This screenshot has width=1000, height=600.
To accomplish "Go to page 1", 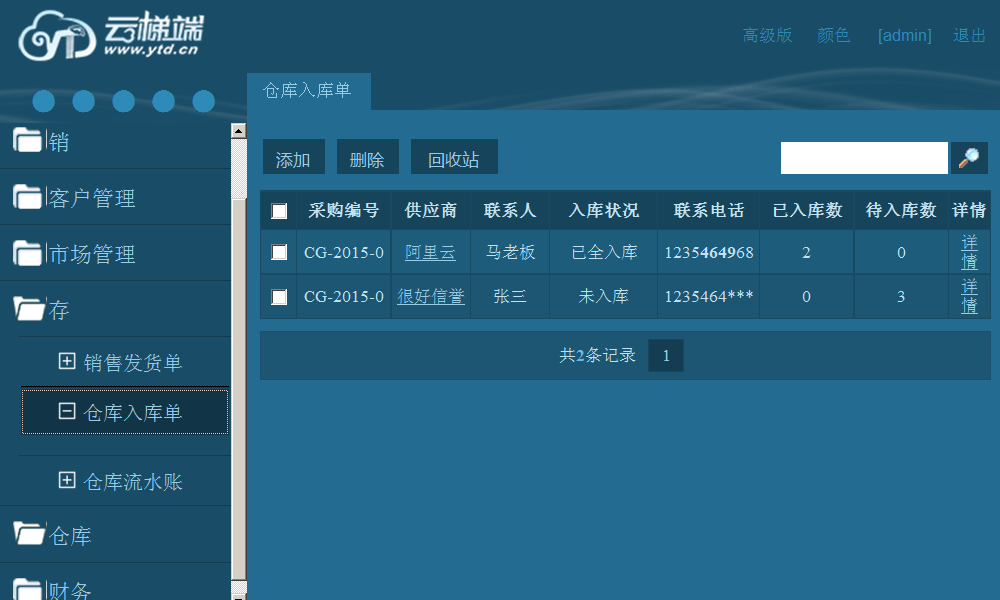I will 666,355.
